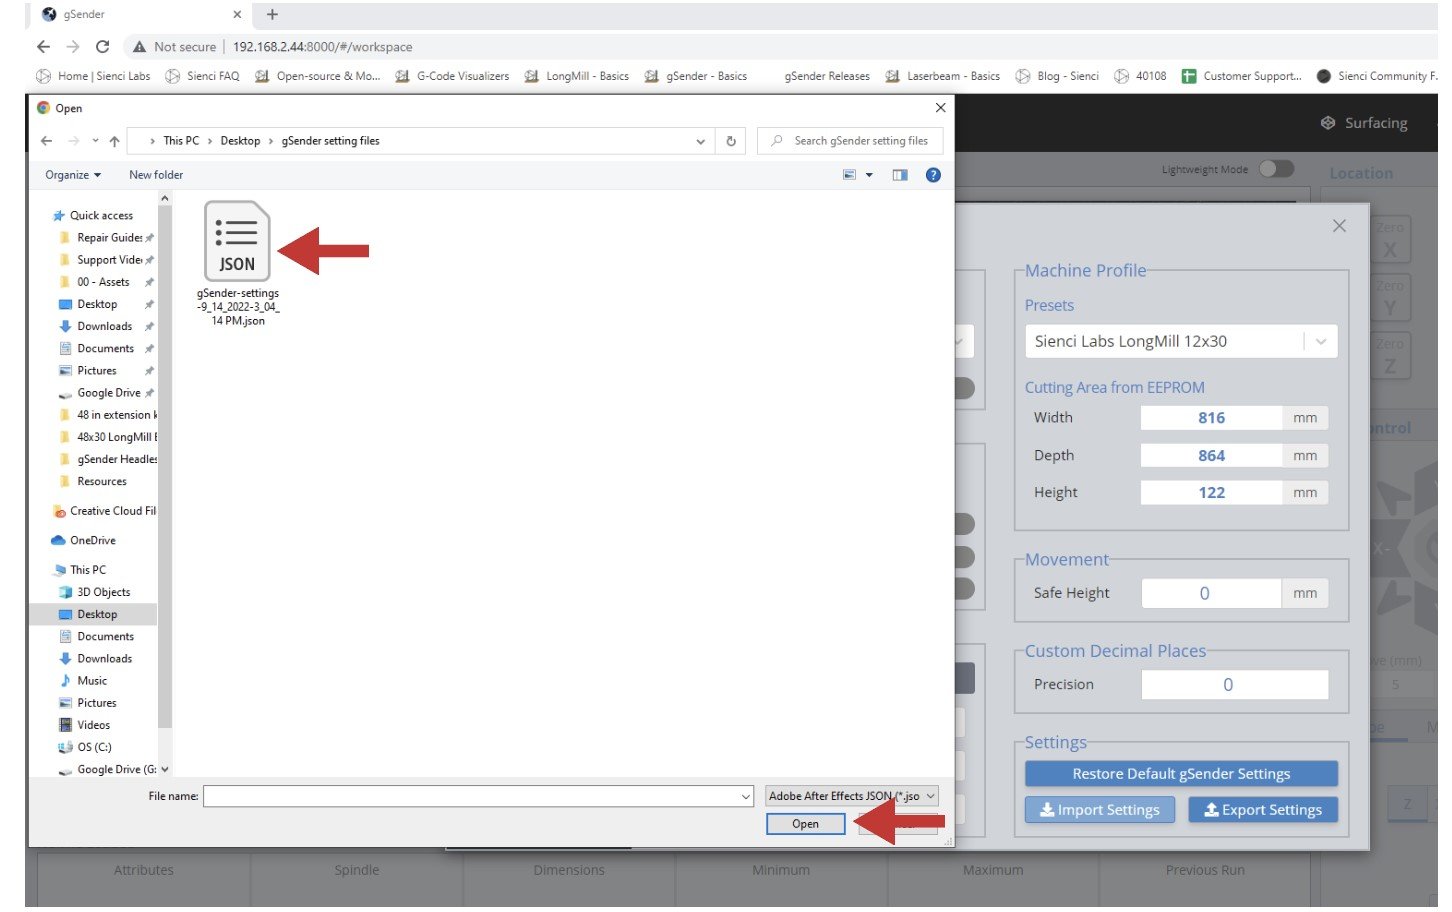
Task: Open the file dialog Help button
Action: point(933,175)
